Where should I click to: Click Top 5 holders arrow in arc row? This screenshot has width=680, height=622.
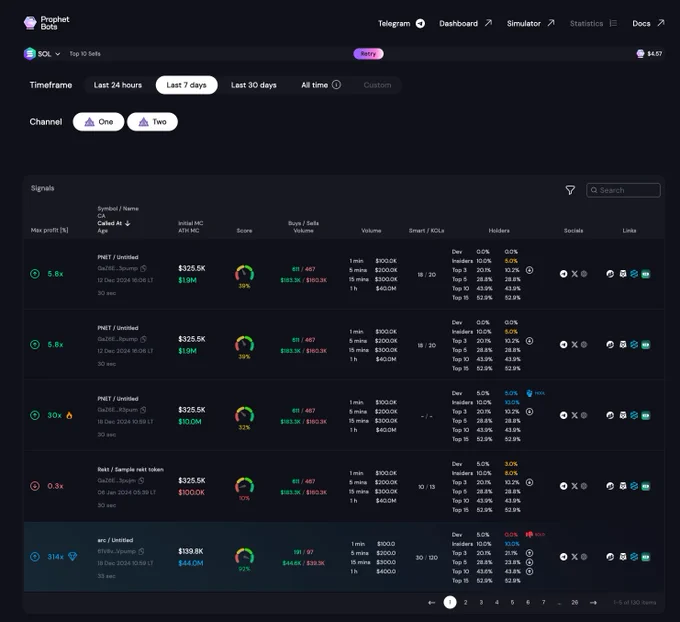pos(530,562)
